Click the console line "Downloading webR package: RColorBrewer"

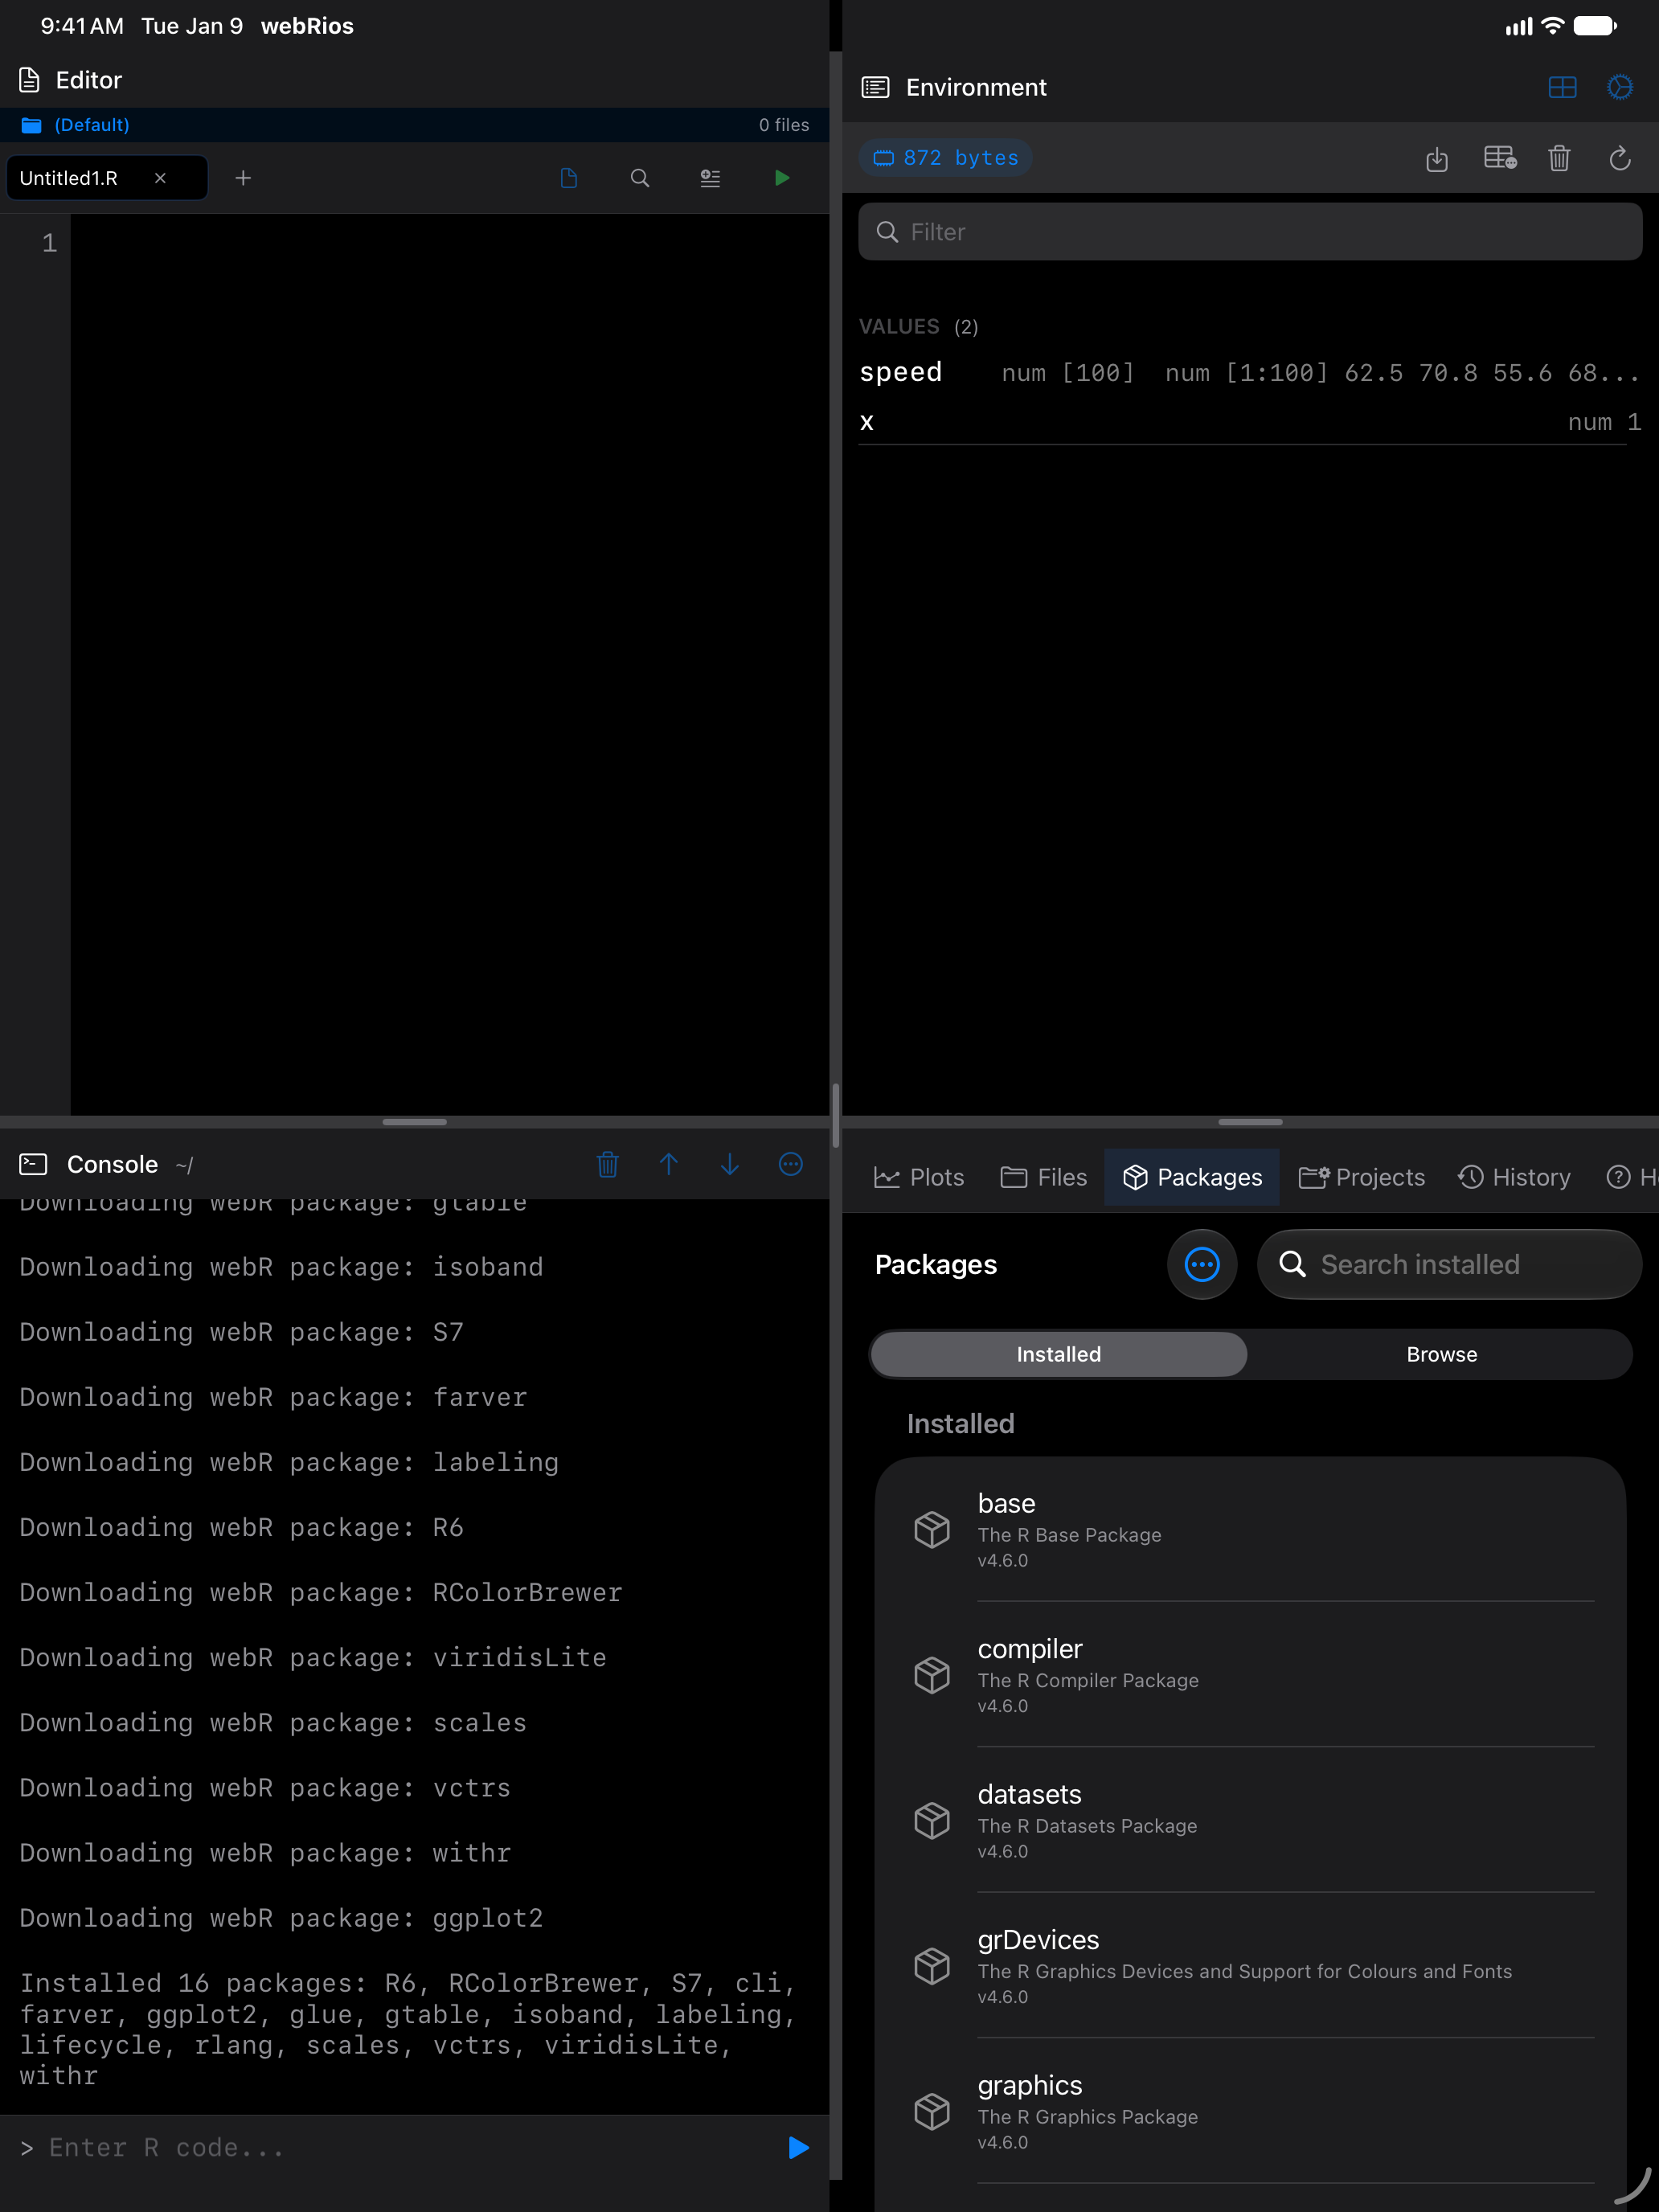321,1593
